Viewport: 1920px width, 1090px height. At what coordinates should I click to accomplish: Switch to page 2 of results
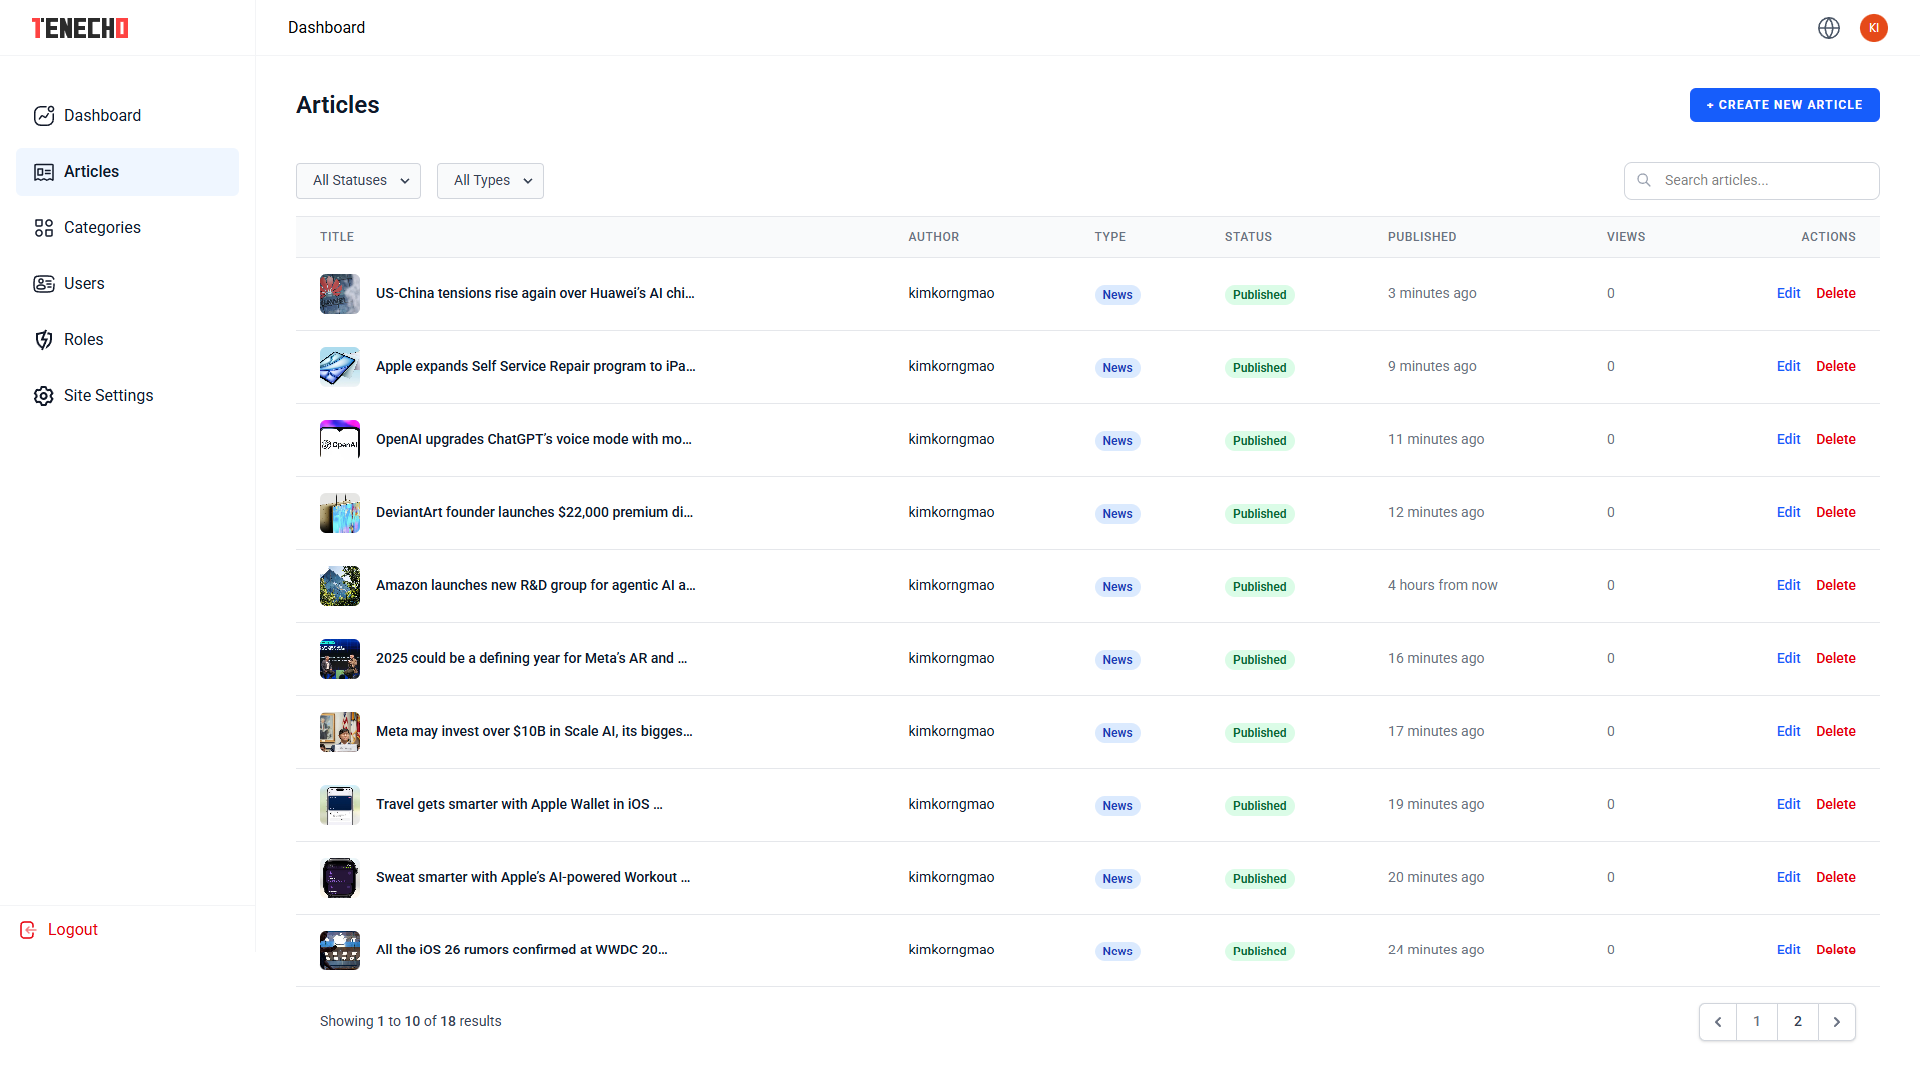click(1797, 1022)
